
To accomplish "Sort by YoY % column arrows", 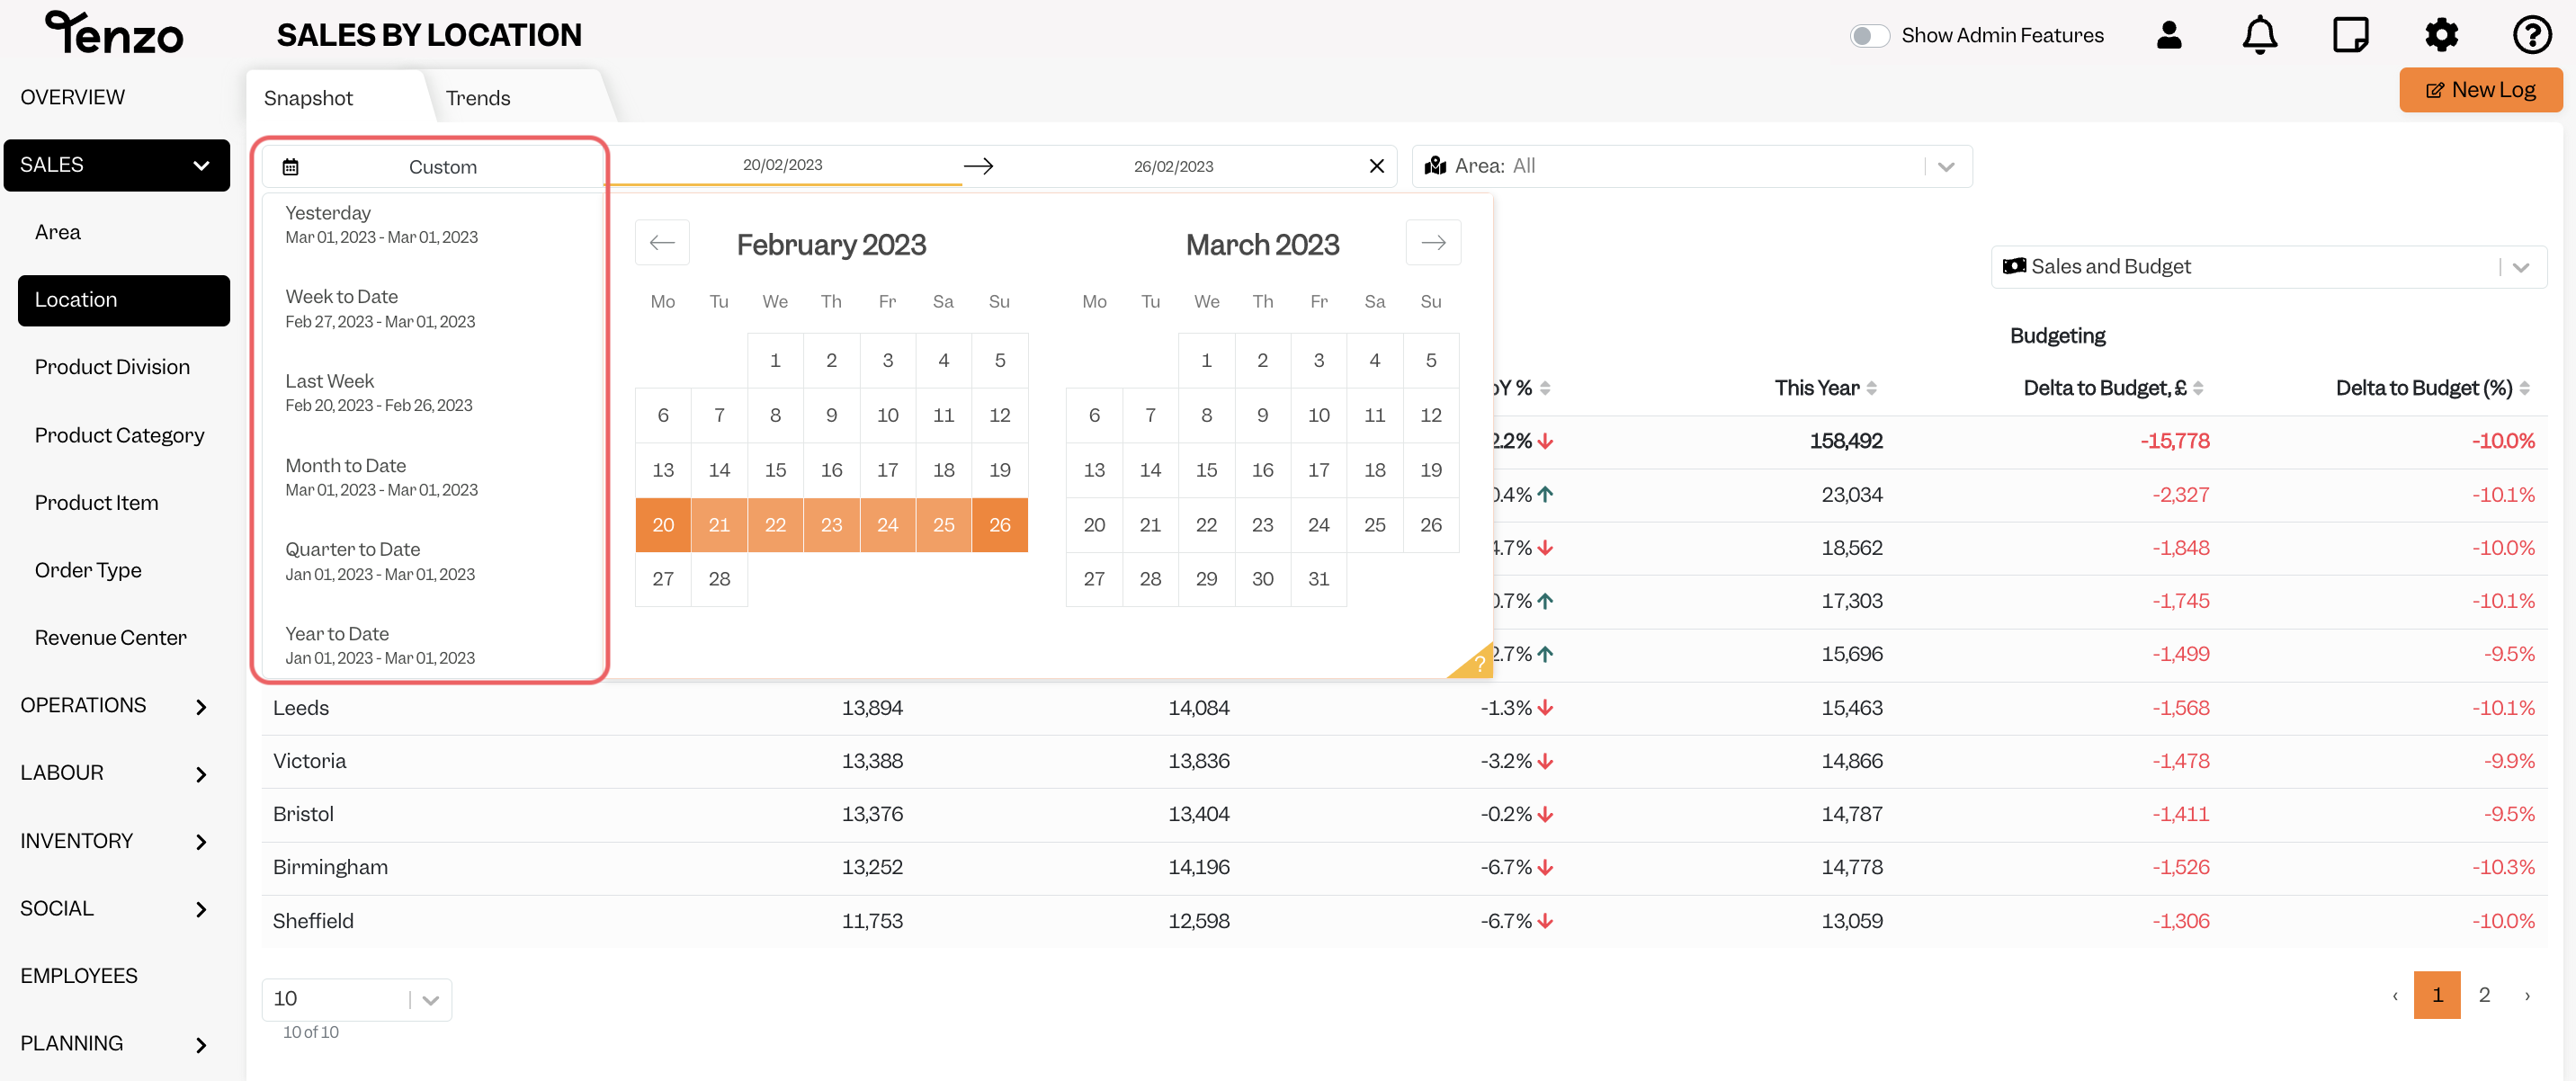I will tap(1545, 388).
